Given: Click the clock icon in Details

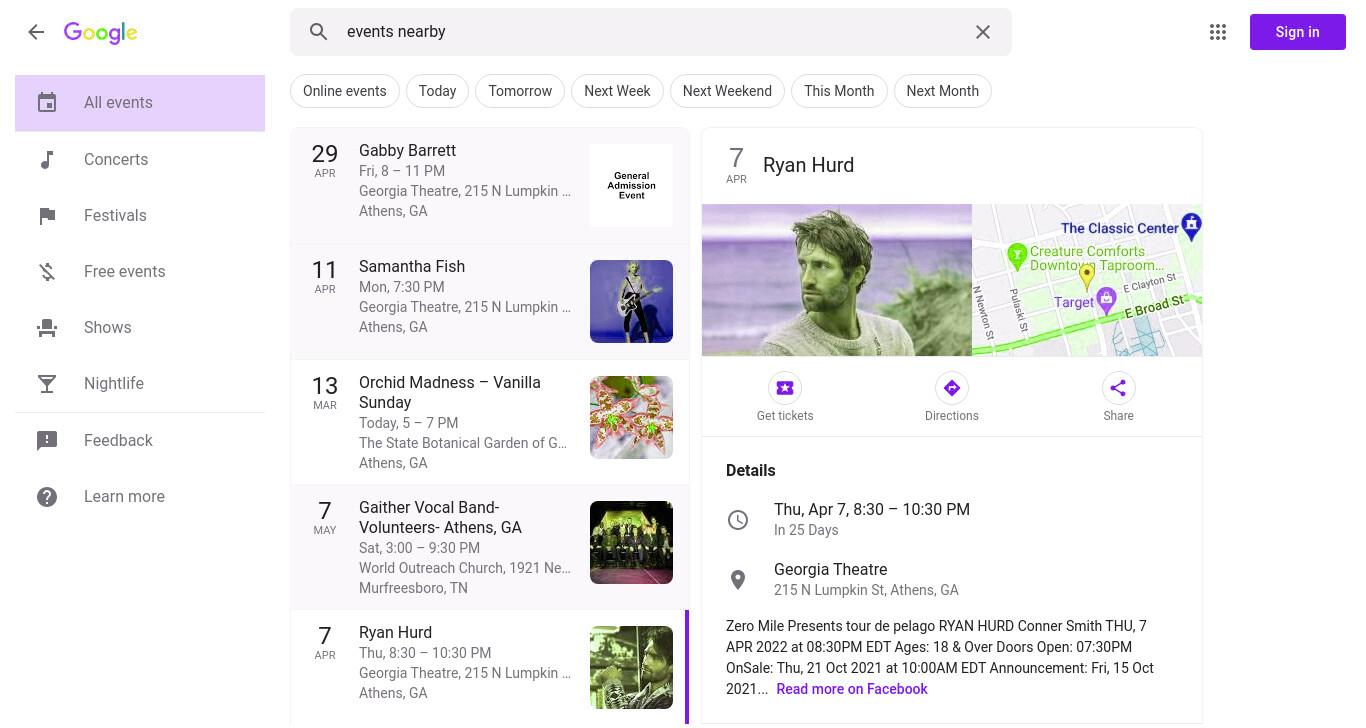Looking at the screenshot, I should [738, 520].
